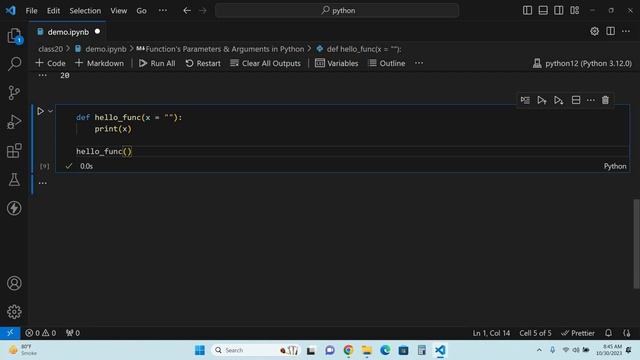Screen dimensions: 640x360
Task: Open Manage settings gear in activity bar
Action: coord(14,312)
